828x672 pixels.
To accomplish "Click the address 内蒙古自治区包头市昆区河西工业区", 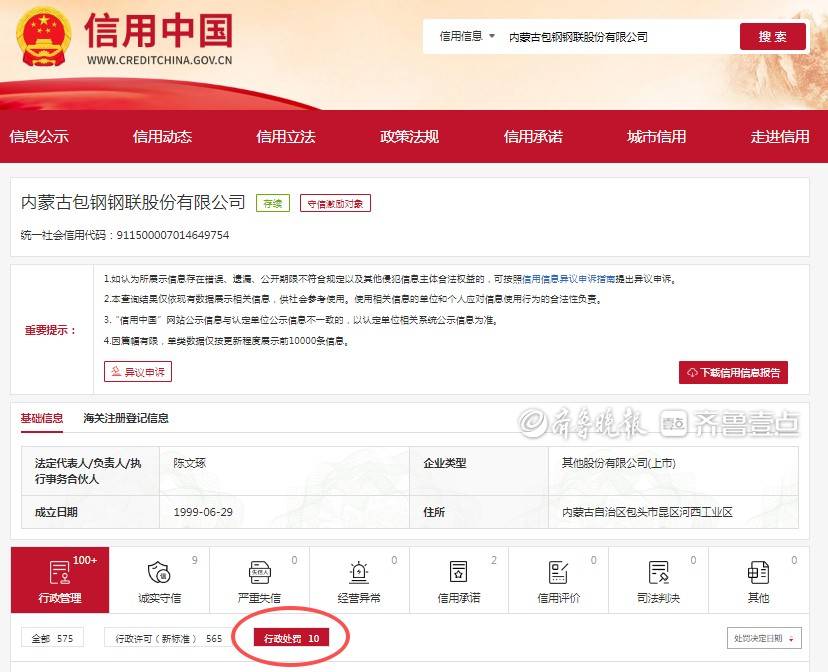I will (647, 512).
